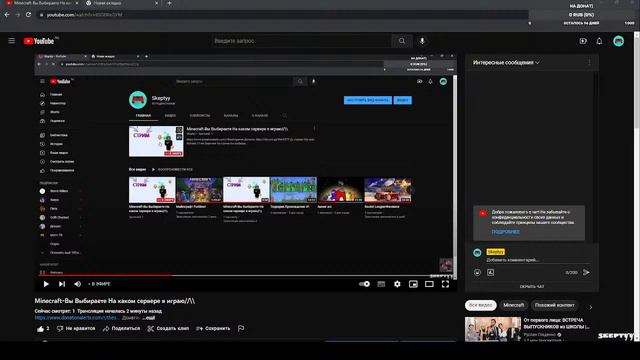Image resolution: width=640 pixels, height=360 pixels.
Task: Like the stream with thumbs up
Action: [x=43, y=329]
